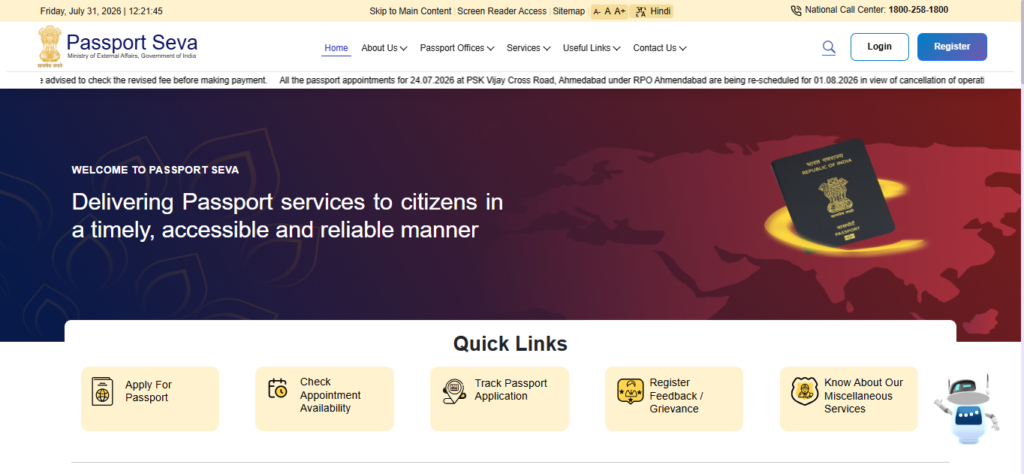Click the phone icon beside National Call Center
The image size is (1024, 474).
[795, 10]
